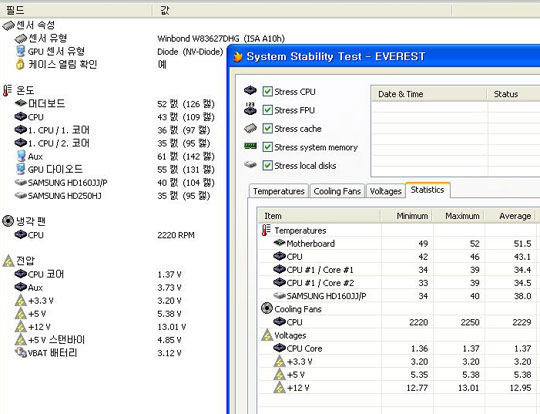
Task: Click the 13.01 V value for +12 V
Action: [x=171, y=327]
